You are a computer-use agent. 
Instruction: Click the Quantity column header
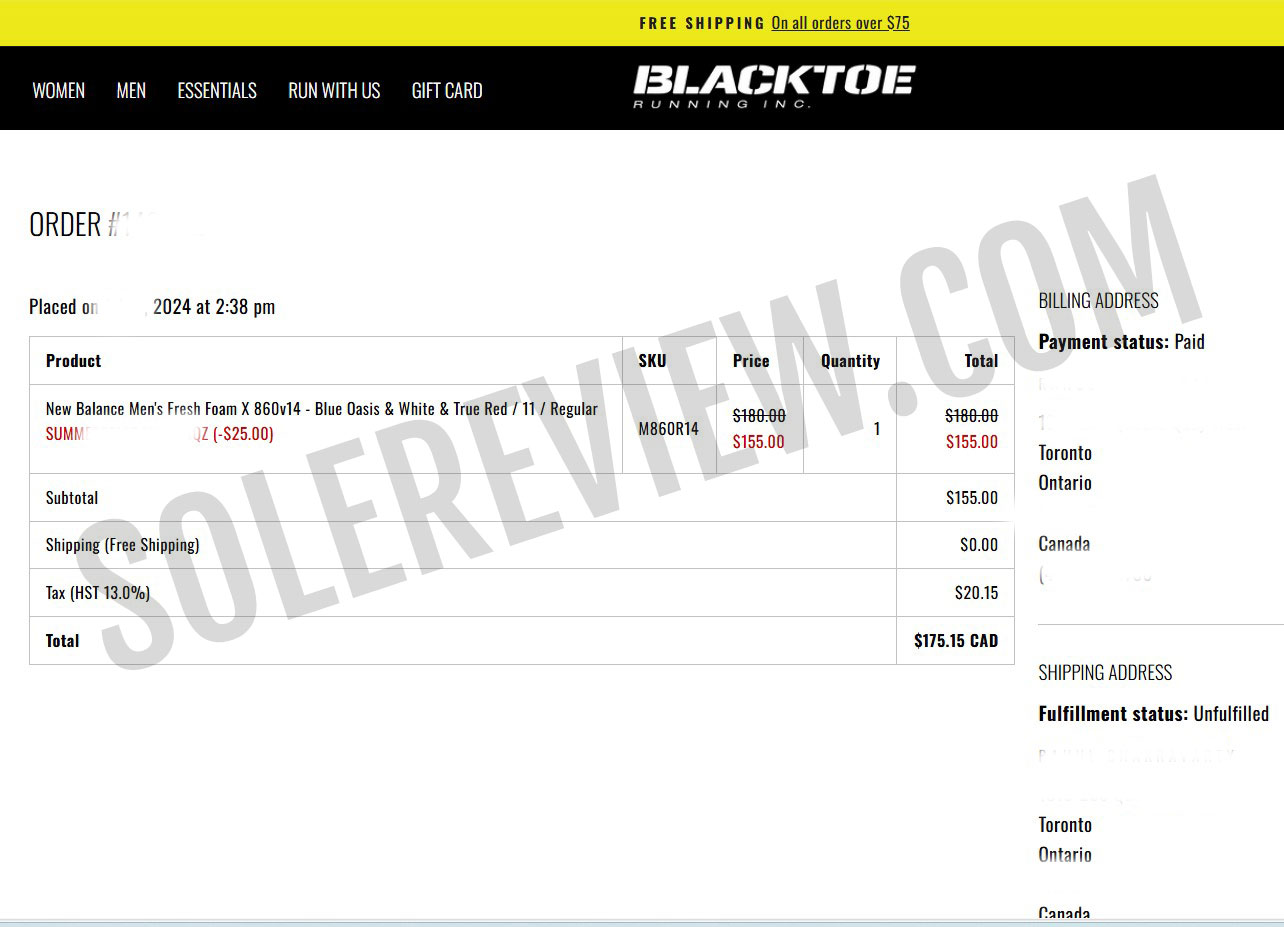point(850,361)
